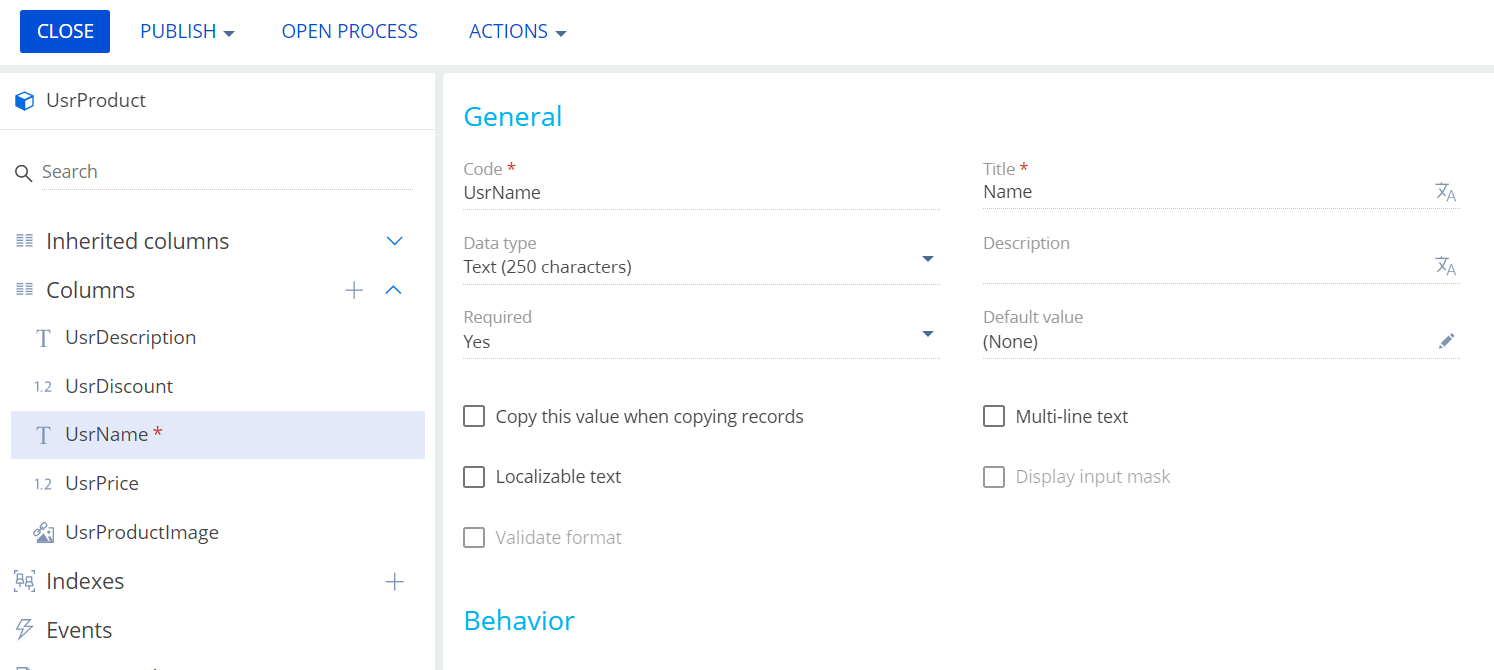This screenshot has width=1494, height=670.
Task: Click the decimal type icon beside UsrDiscount
Action: click(42, 387)
